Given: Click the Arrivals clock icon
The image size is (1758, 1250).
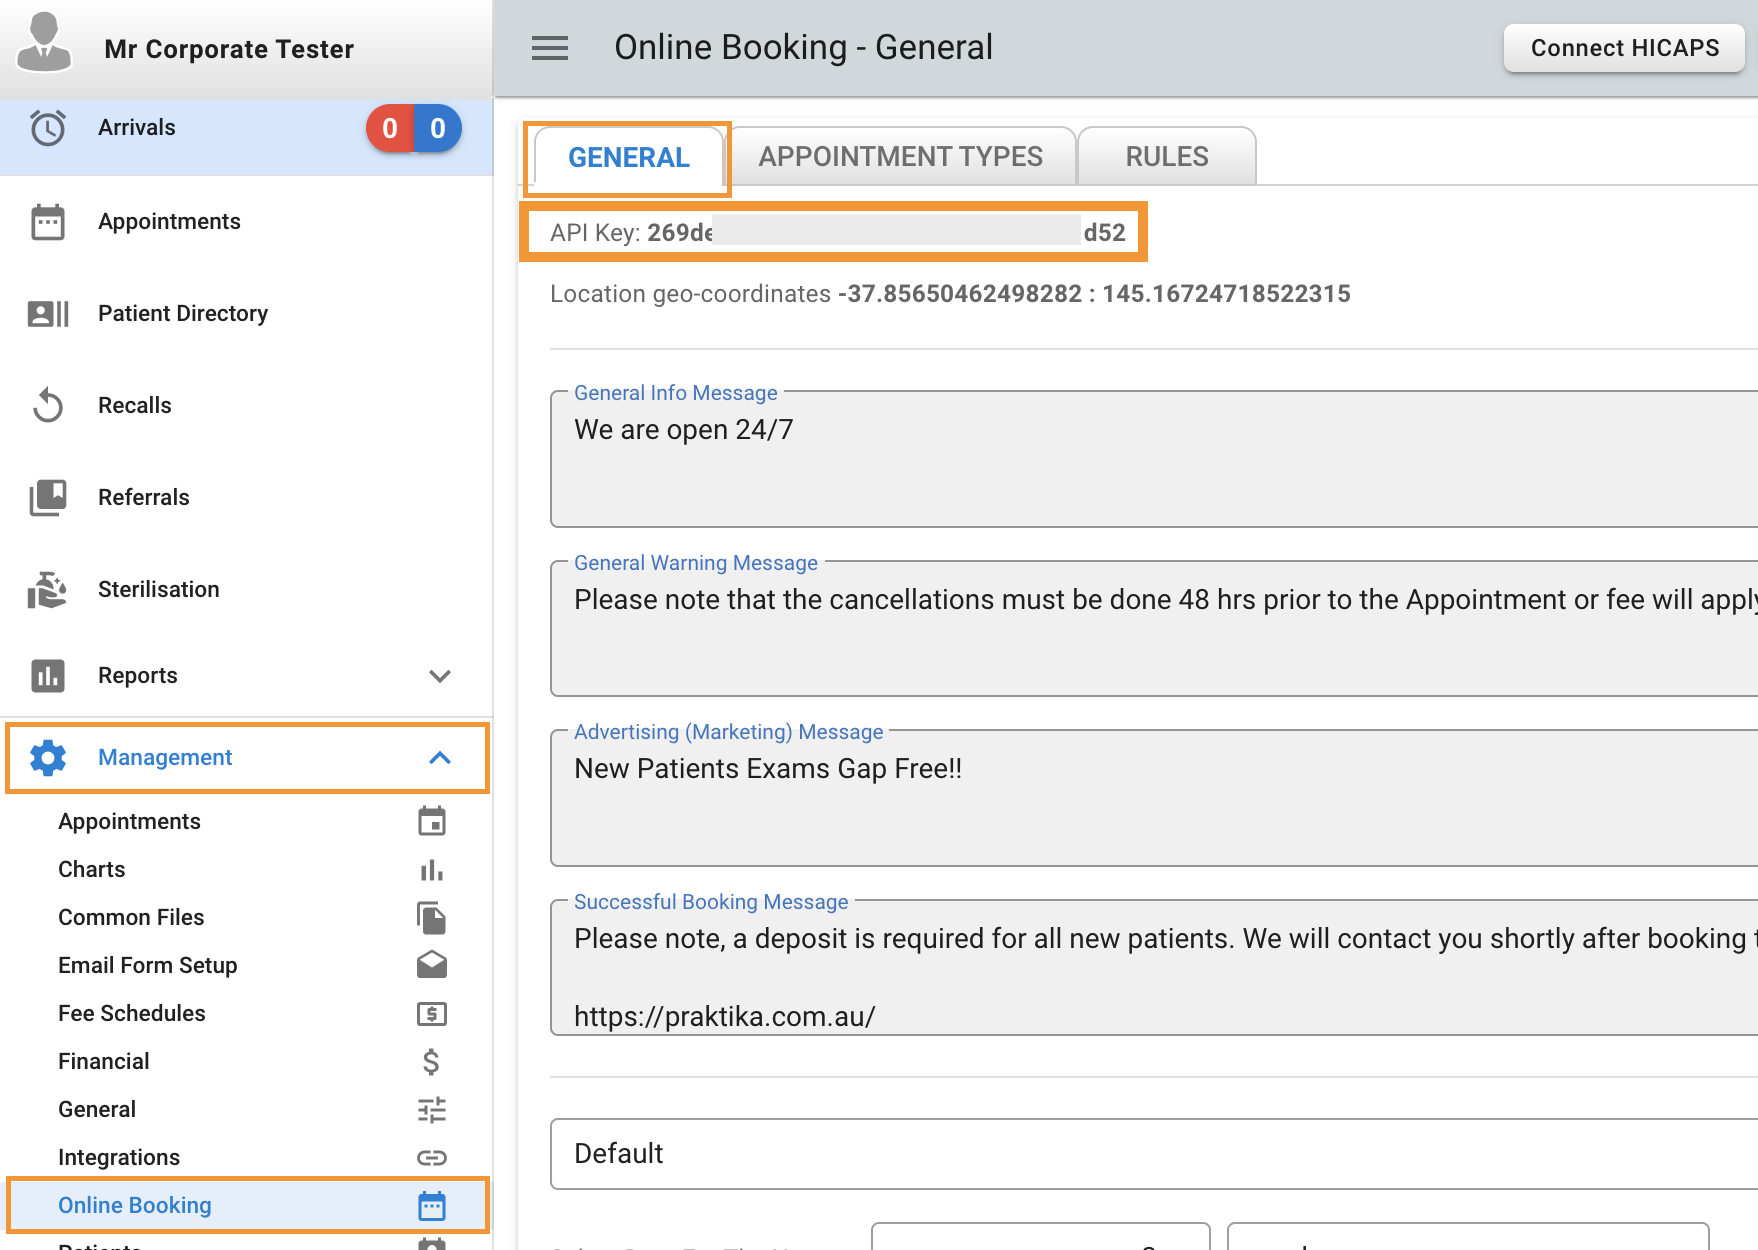Looking at the screenshot, I should click(48, 128).
